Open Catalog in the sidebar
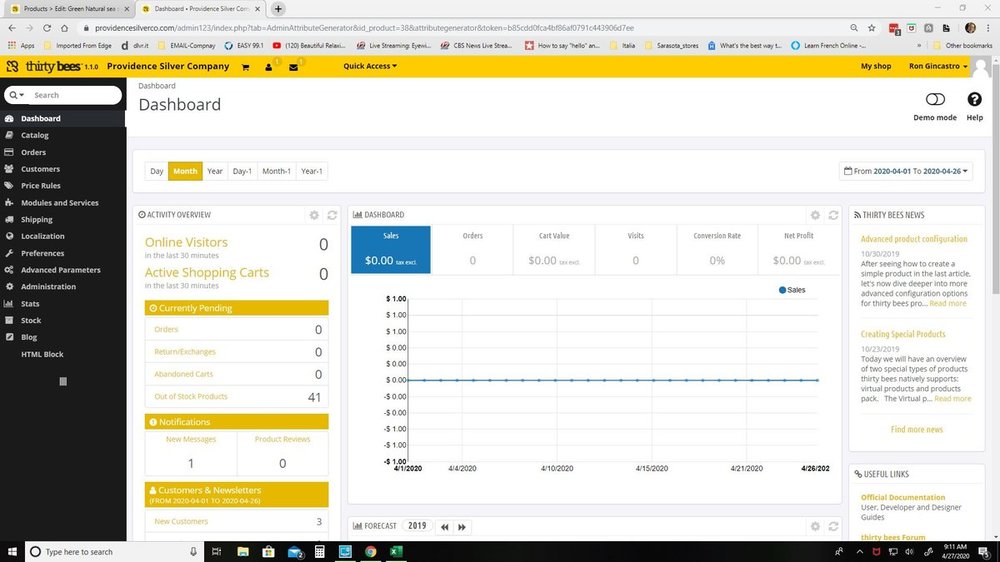Screen dimensions: 1000x562 (35, 135)
